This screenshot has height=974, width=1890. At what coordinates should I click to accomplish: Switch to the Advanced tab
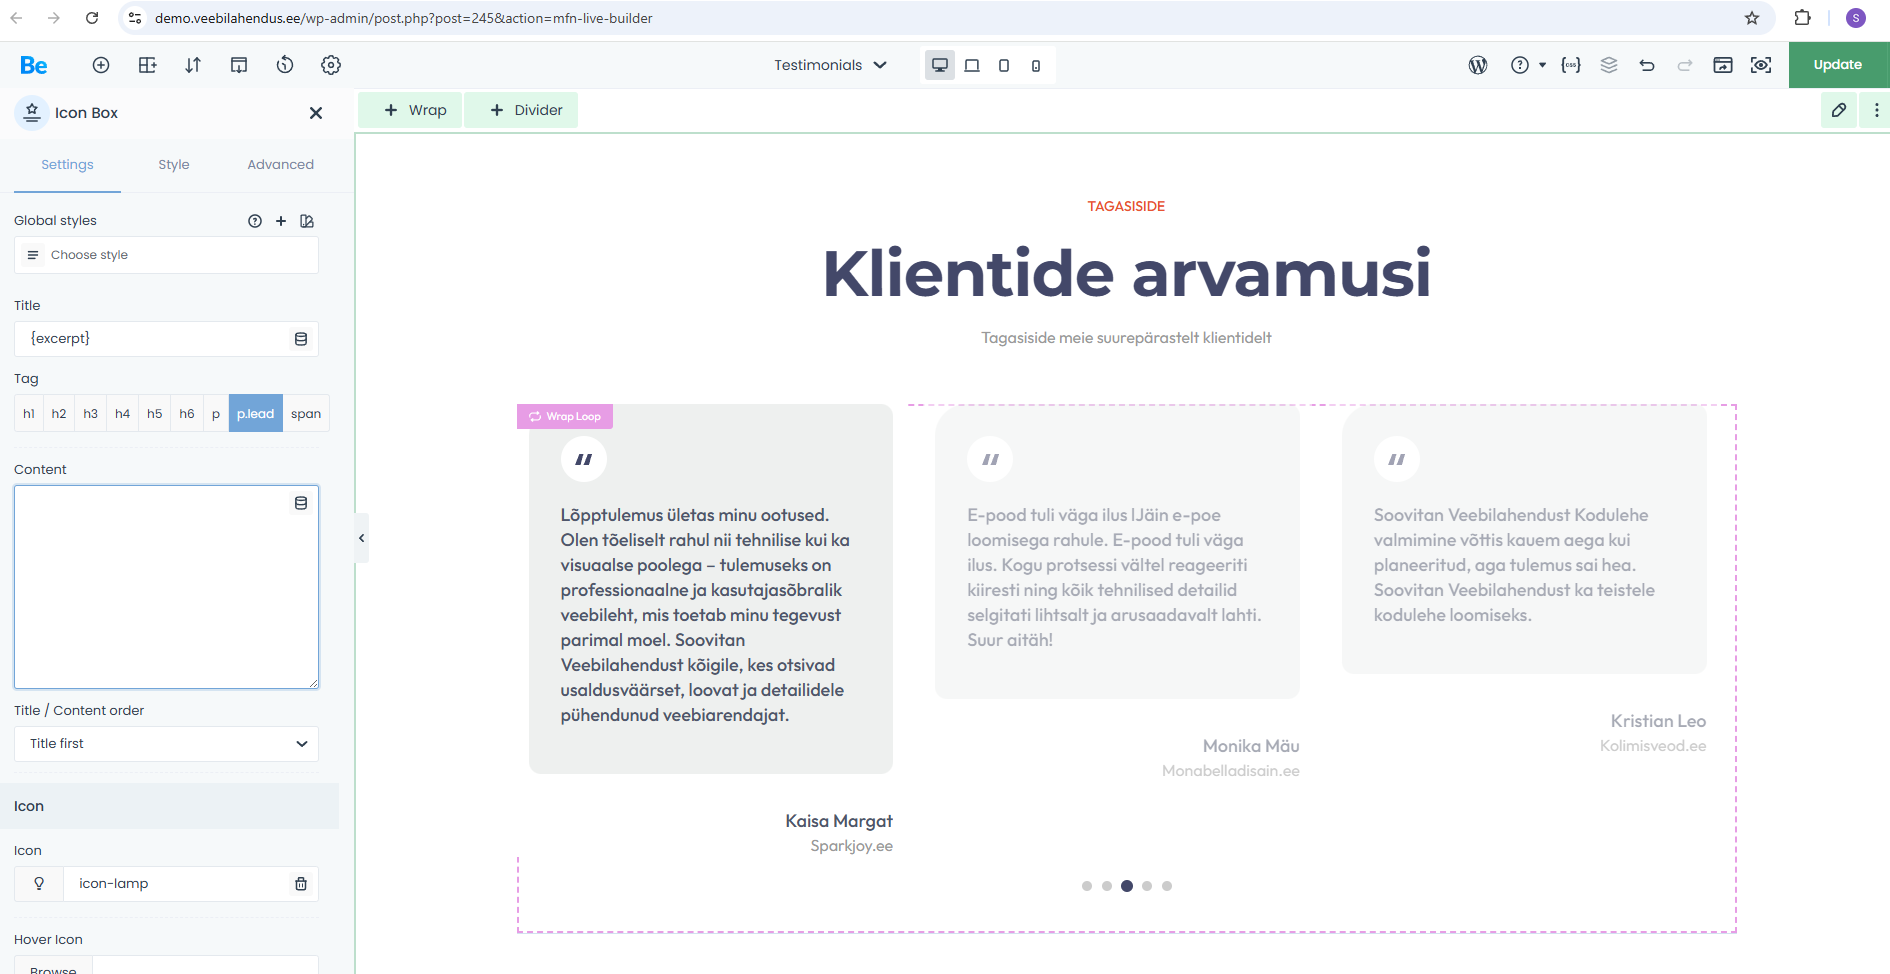[280, 165]
